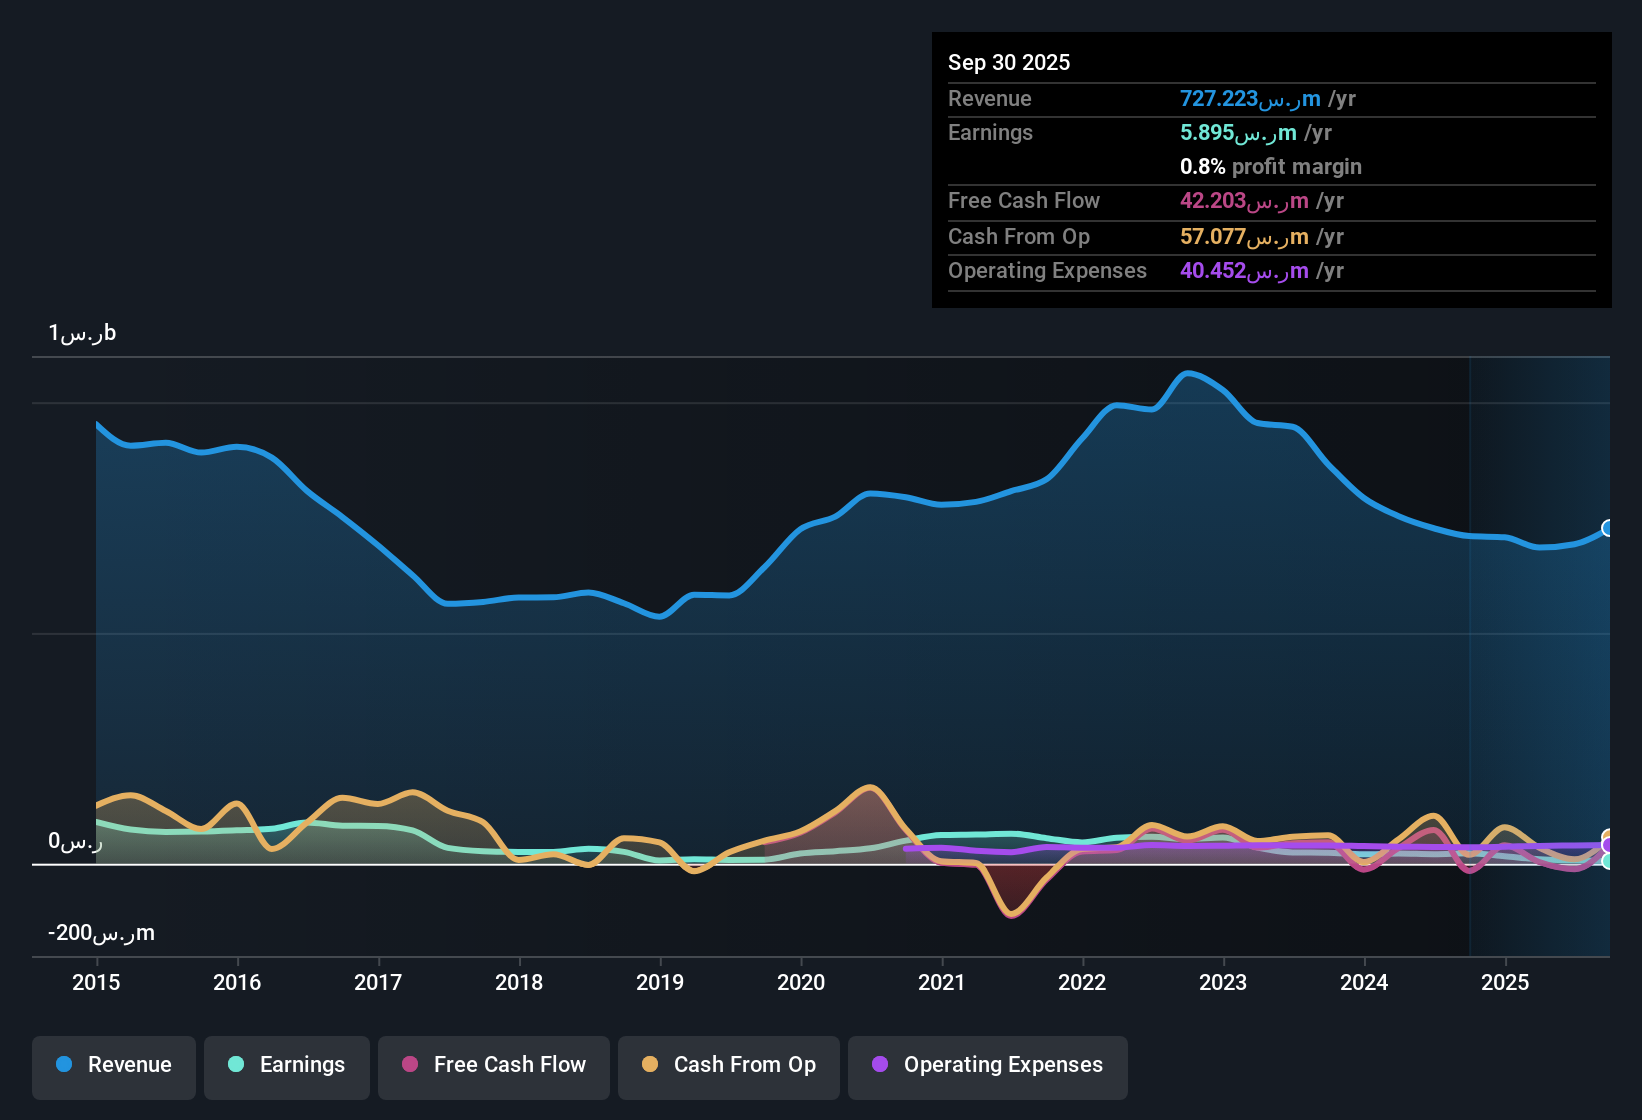Select the Cash From Op legend item
The width and height of the screenshot is (1642, 1120).
(728, 1065)
